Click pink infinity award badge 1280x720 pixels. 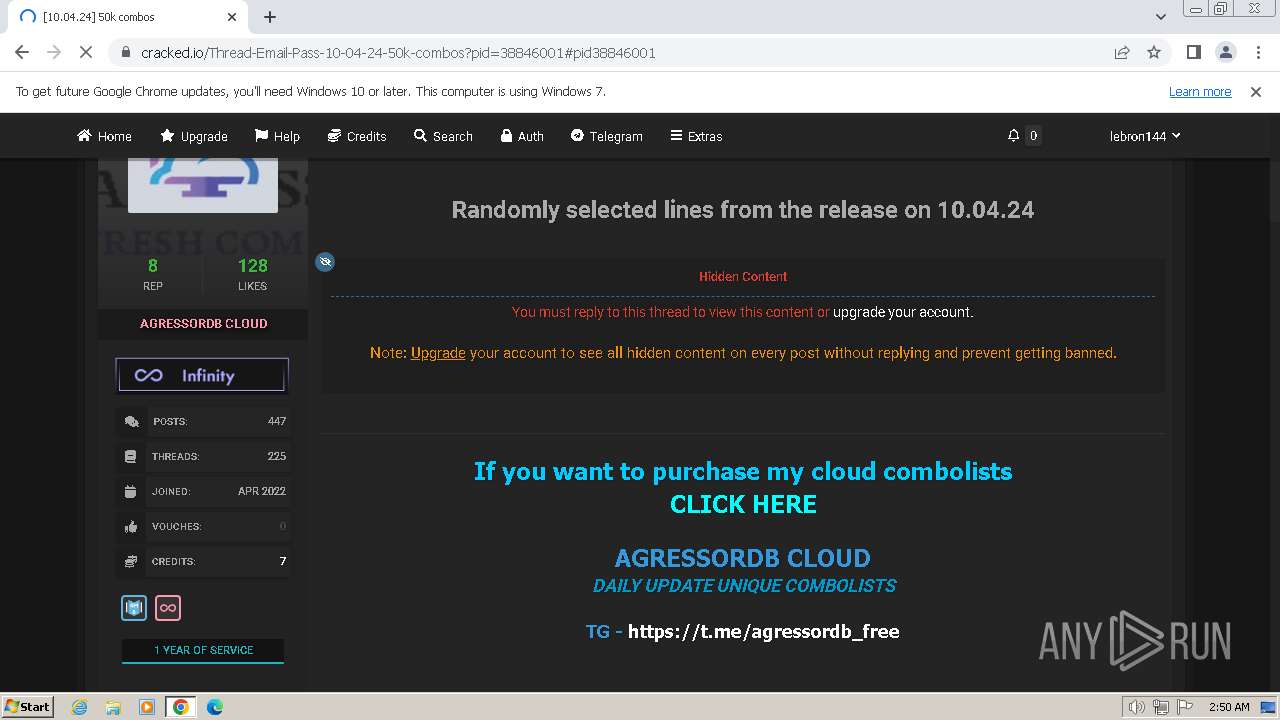[168, 607]
